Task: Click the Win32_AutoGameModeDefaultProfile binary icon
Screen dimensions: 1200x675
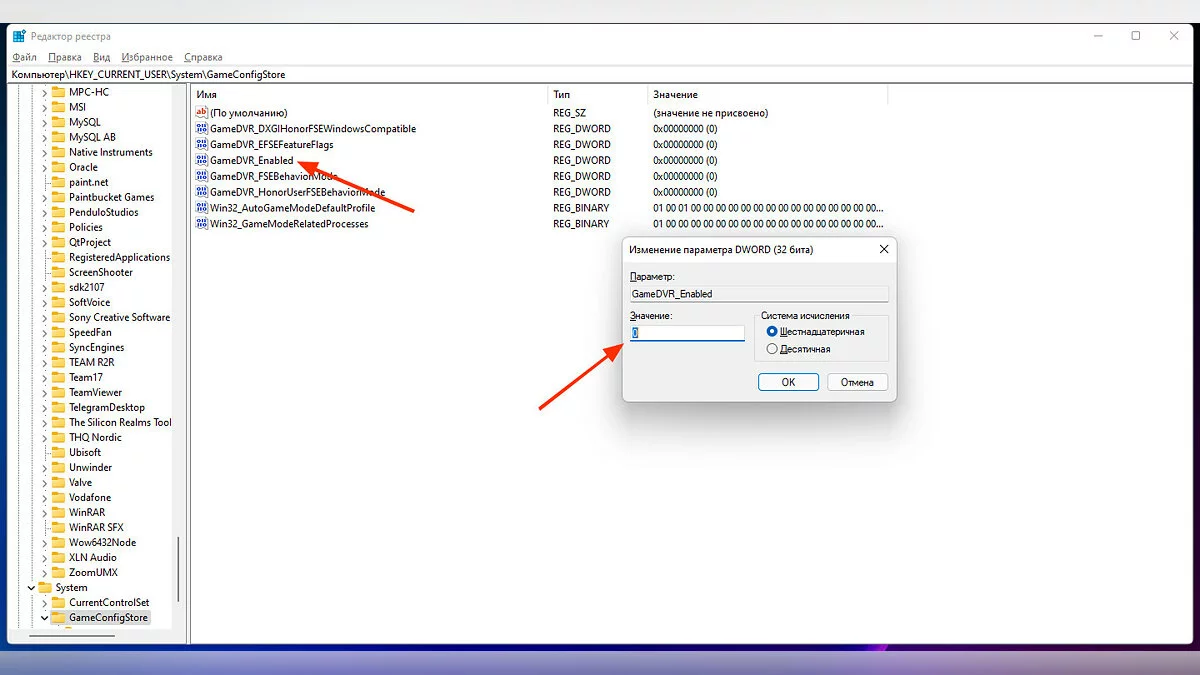Action: point(201,208)
